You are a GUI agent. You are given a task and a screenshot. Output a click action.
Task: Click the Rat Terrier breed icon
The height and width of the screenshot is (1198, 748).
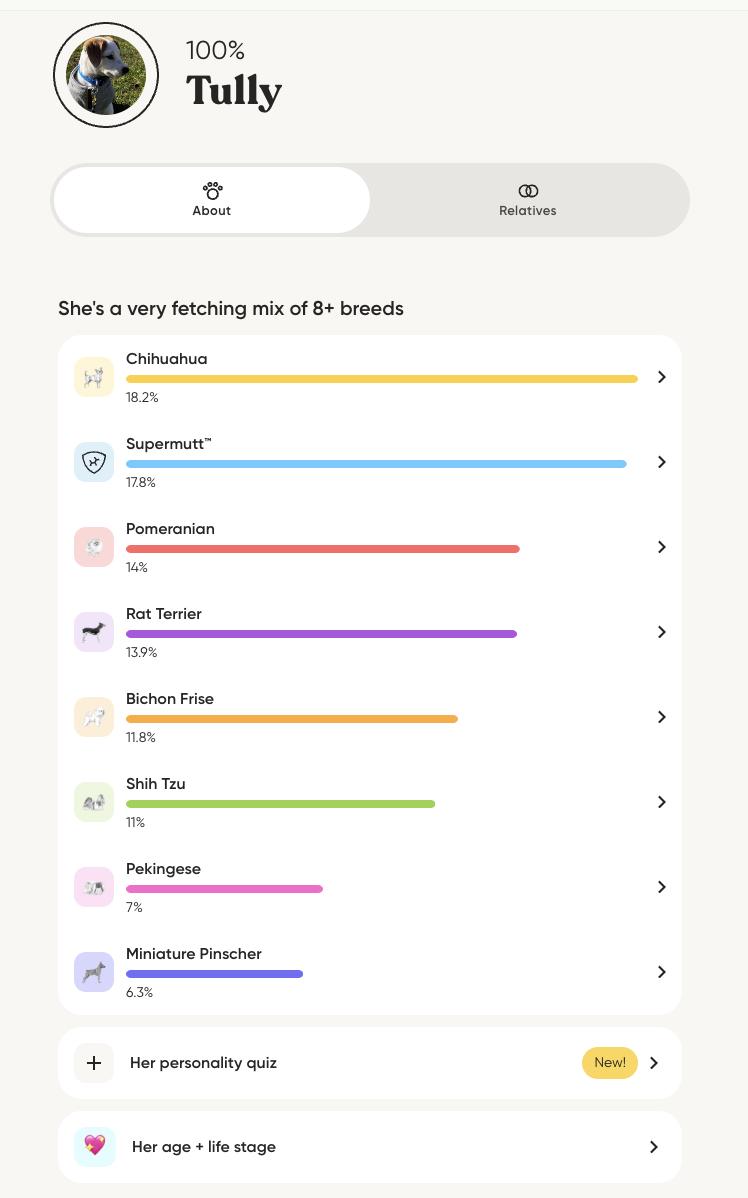pyautogui.click(x=94, y=632)
